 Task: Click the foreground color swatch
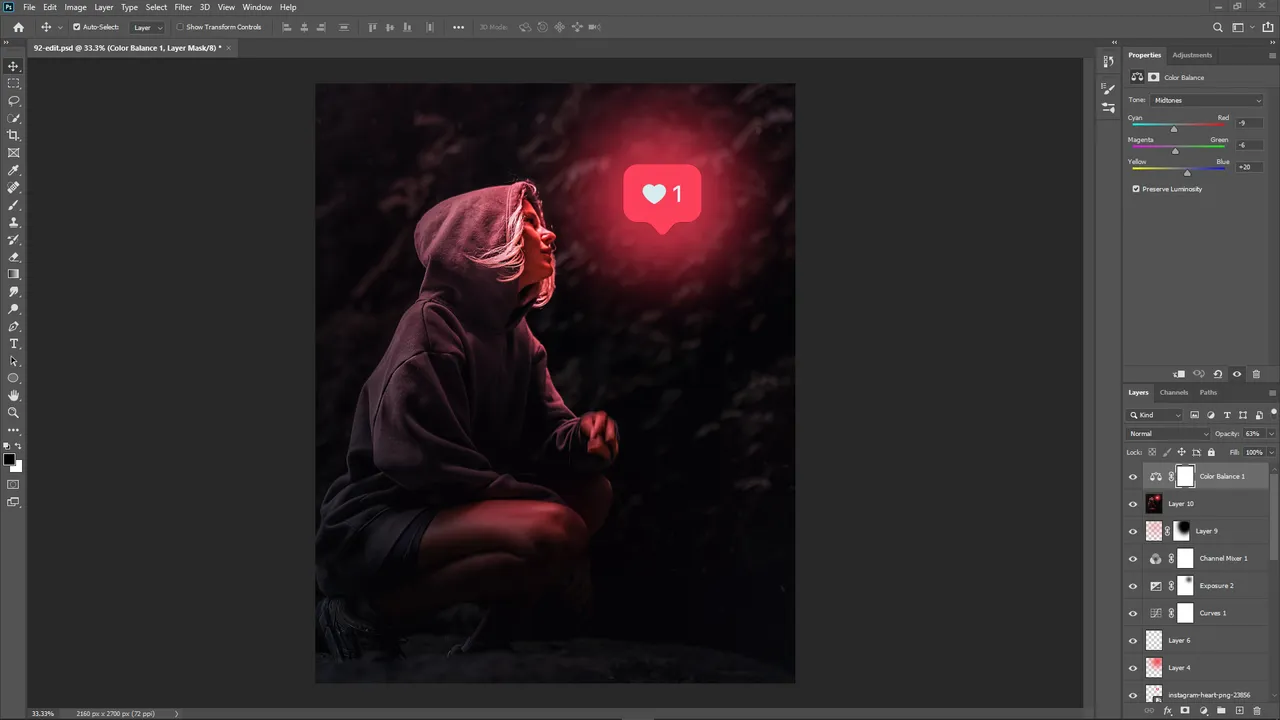9,459
